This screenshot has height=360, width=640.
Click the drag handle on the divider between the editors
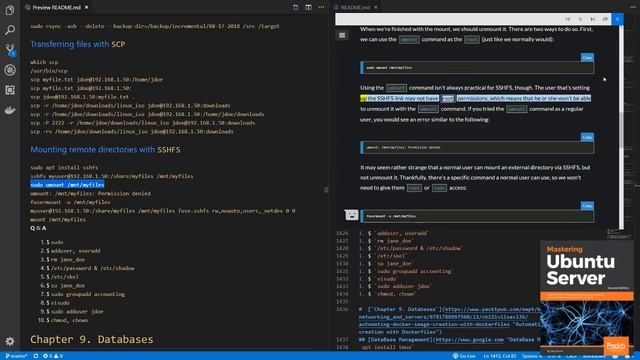326,190
